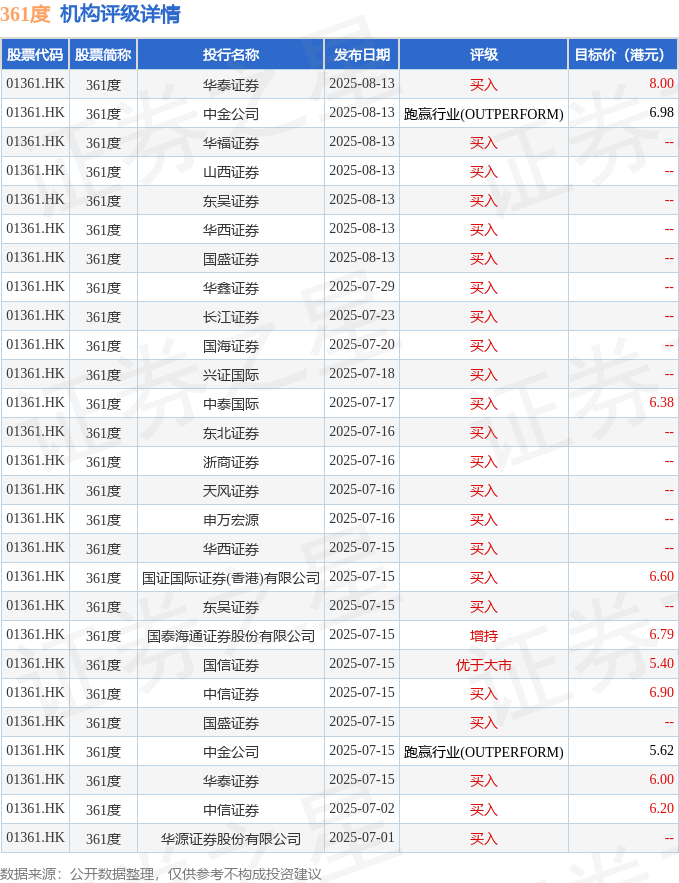Click 买入 rating in the 天风证券 row

click(x=484, y=491)
